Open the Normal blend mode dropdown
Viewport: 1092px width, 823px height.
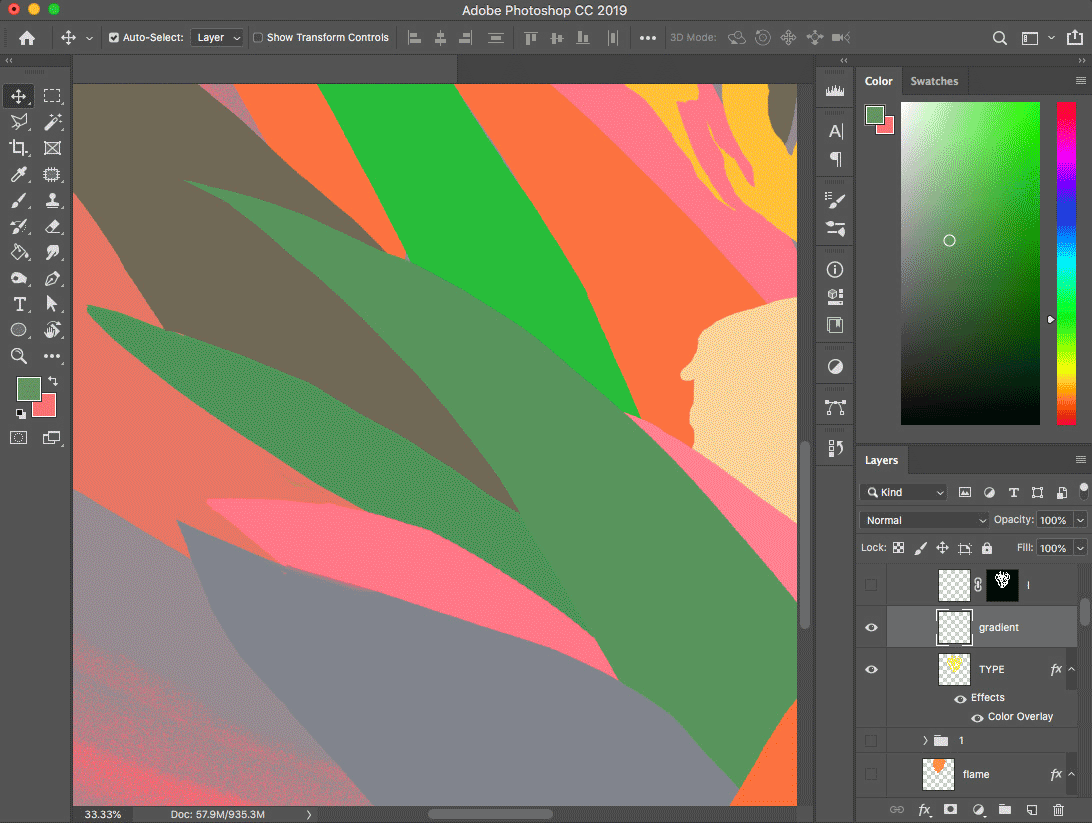click(x=924, y=520)
